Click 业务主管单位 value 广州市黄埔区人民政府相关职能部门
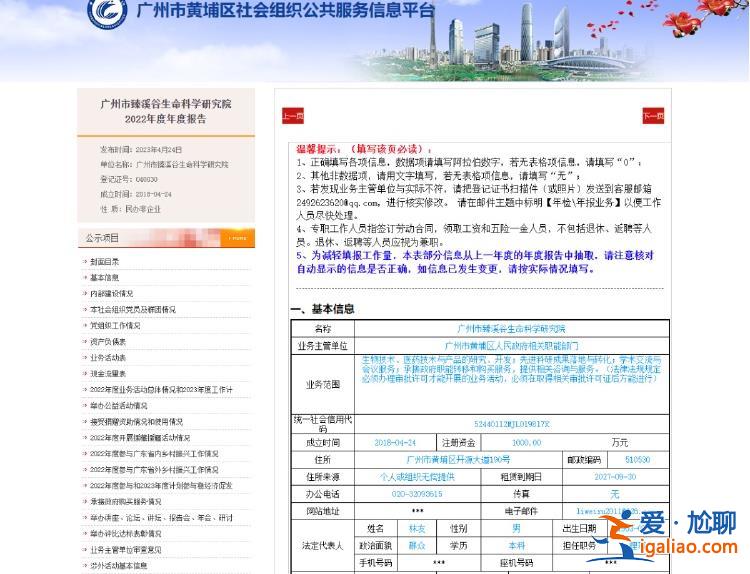Image resolution: width=750 pixels, height=574 pixels. click(x=511, y=346)
